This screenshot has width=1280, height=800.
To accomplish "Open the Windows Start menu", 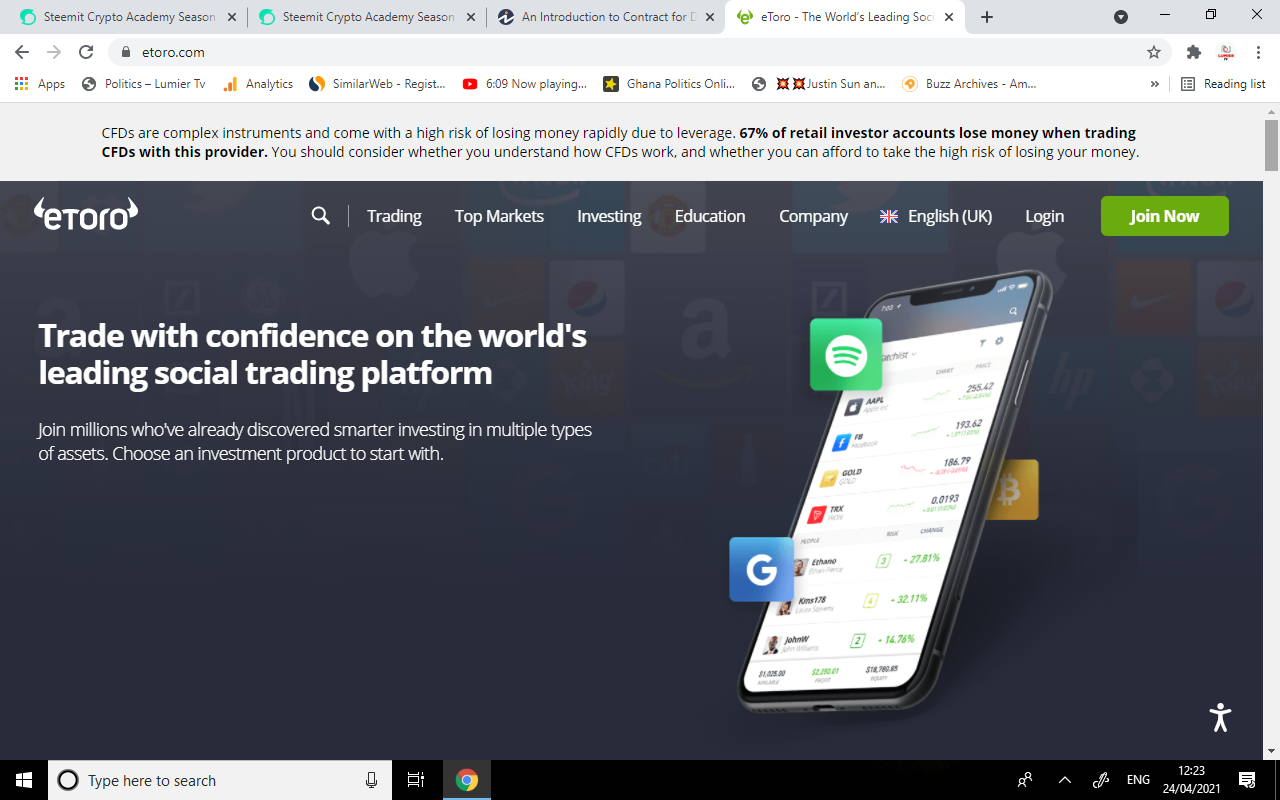I will pyautogui.click(x=24, y=780).
